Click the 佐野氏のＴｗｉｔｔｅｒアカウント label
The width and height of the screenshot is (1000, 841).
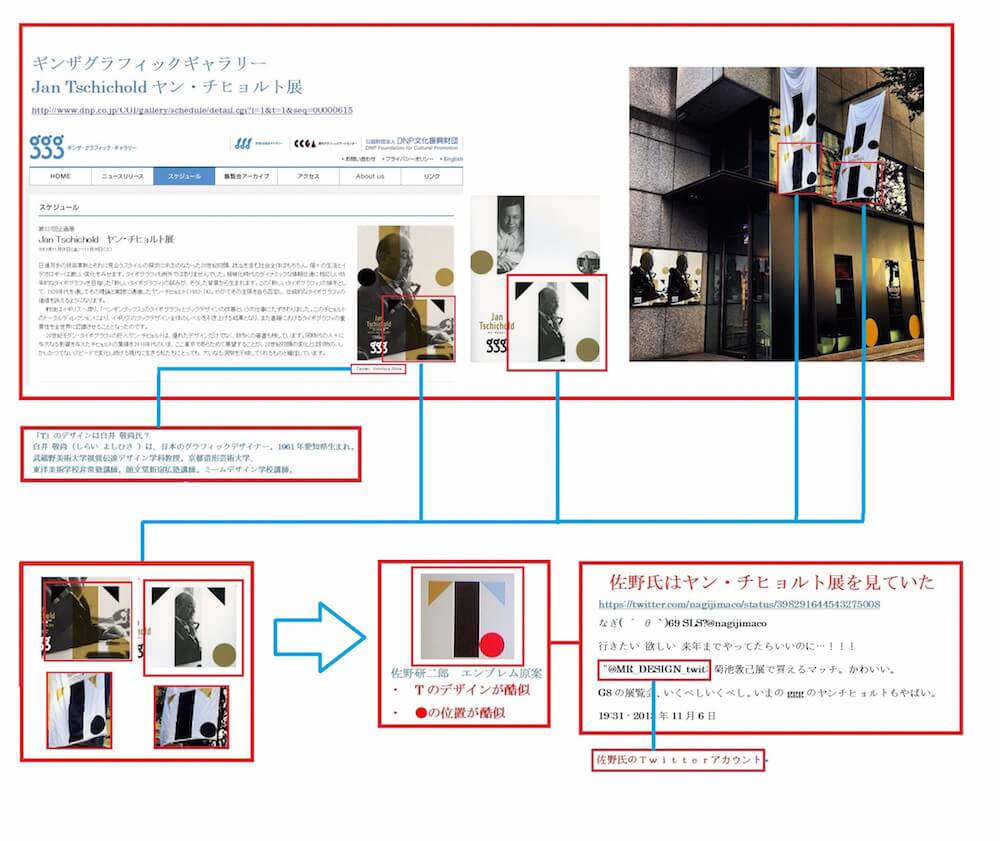click(x=679, y=759)
